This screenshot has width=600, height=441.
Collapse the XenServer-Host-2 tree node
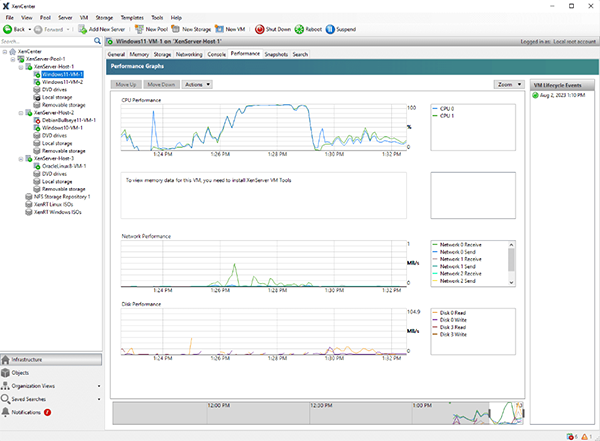tap(19, 113)
